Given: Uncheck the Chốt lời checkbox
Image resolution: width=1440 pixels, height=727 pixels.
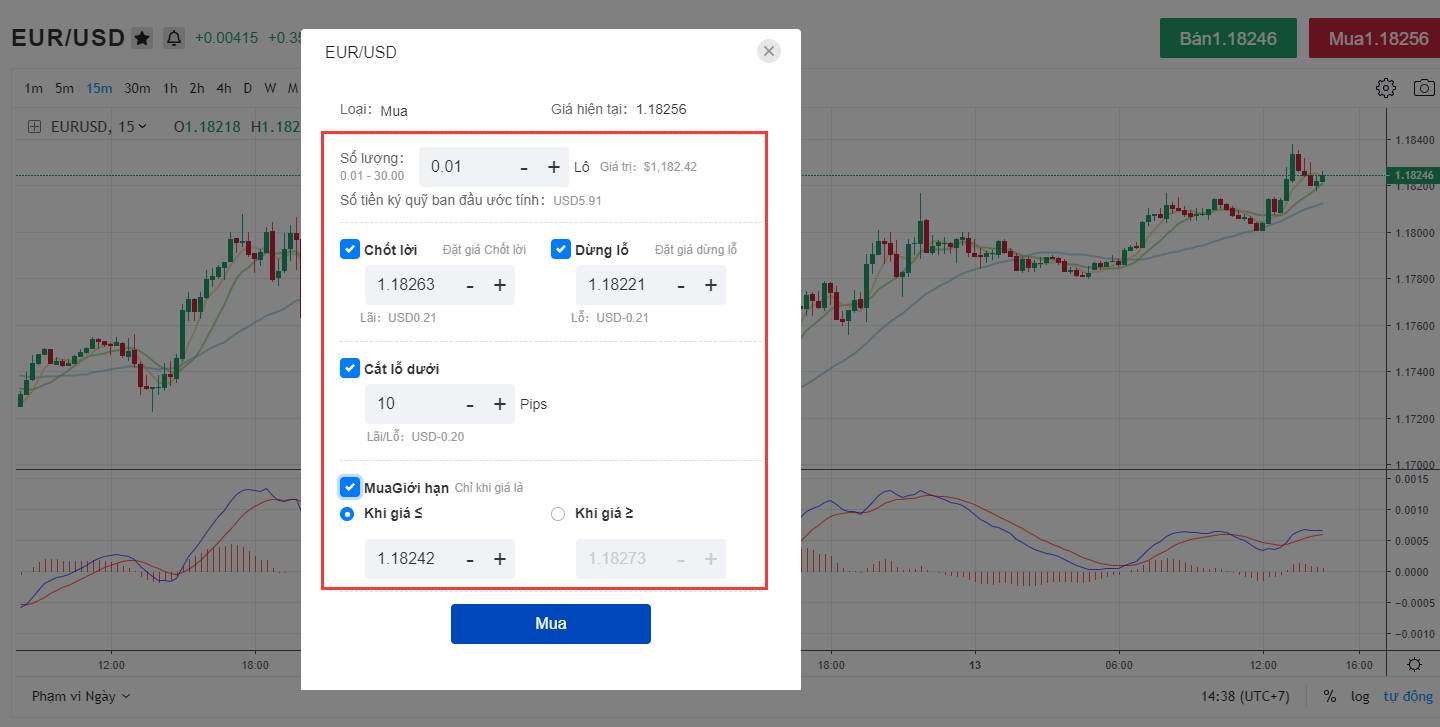Looking at the screenshot, I should point(350,250).
